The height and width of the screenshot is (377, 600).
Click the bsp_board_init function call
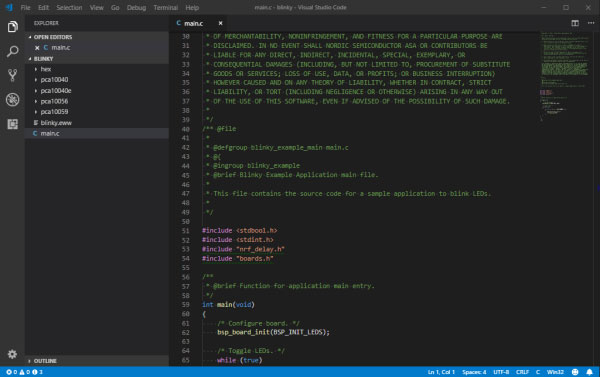click(x=273, y=333)
